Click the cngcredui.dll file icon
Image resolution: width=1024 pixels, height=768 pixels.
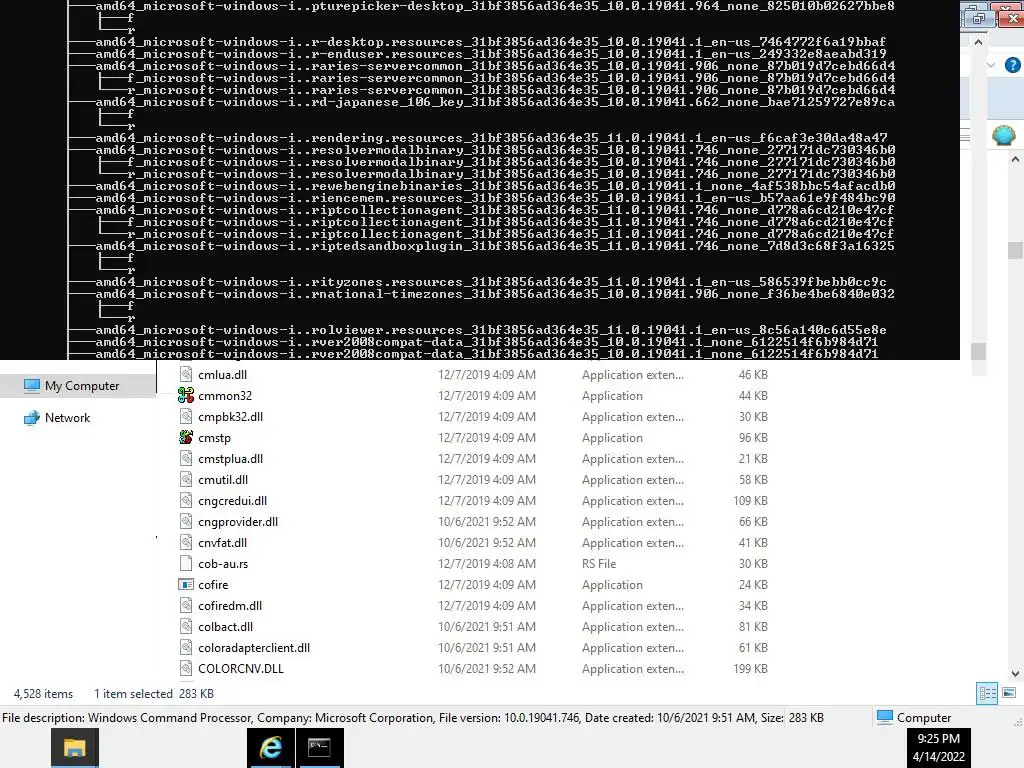point(185,500)
